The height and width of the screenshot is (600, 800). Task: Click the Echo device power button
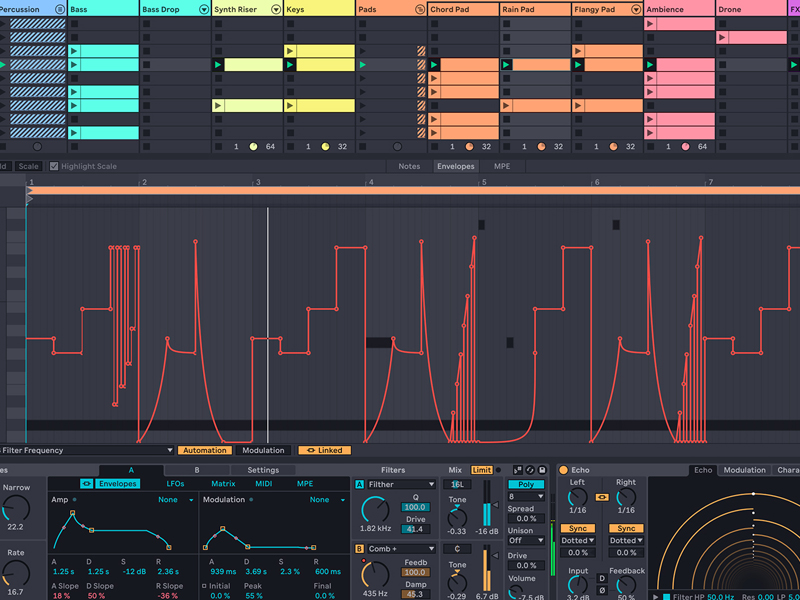point(563,470)
